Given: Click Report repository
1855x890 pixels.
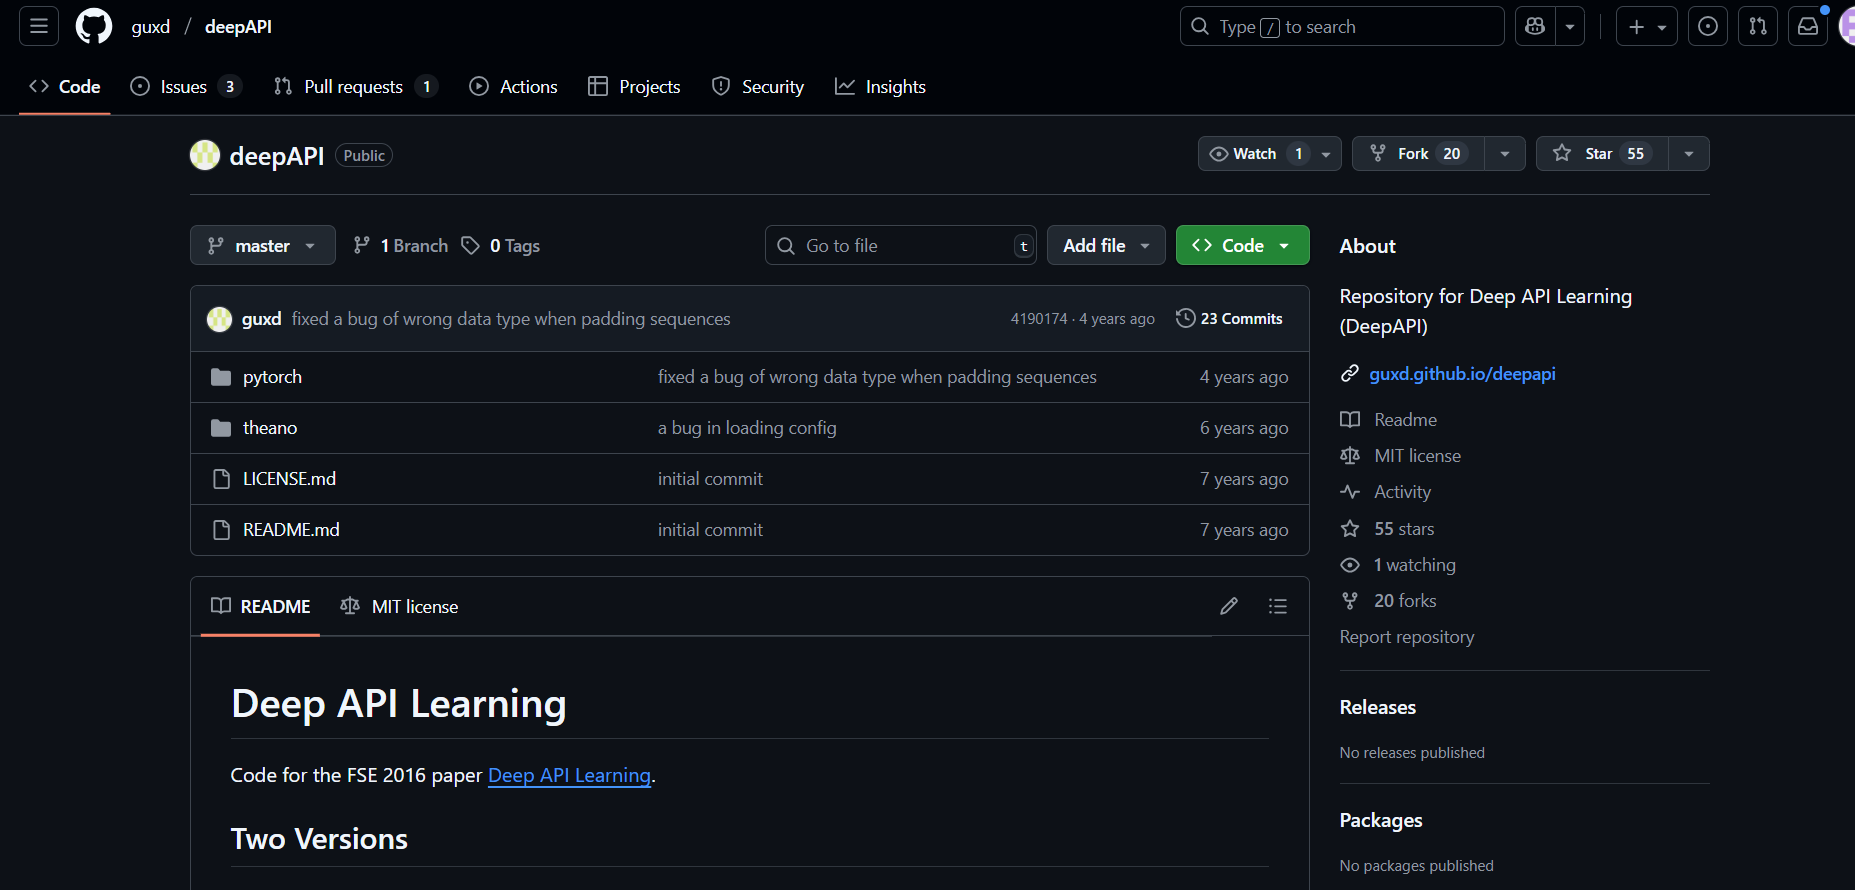Looking at the screenshot, I should (1407, 637).
